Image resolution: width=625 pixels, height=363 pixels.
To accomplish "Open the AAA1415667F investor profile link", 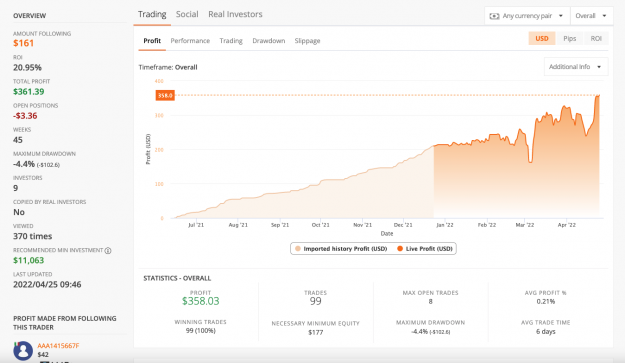I will click(x=58, y=346).
